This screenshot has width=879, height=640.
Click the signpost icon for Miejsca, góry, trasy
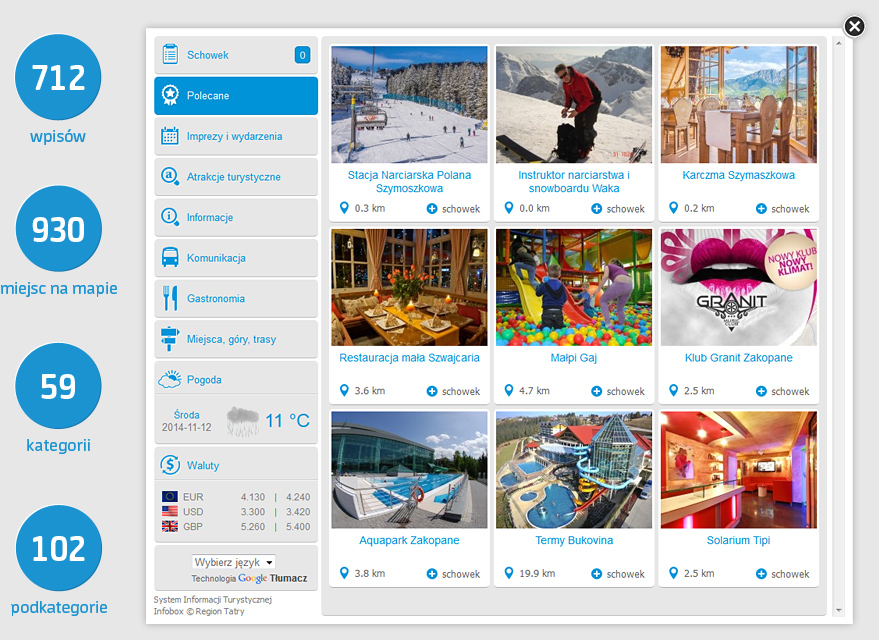[170, 339]
